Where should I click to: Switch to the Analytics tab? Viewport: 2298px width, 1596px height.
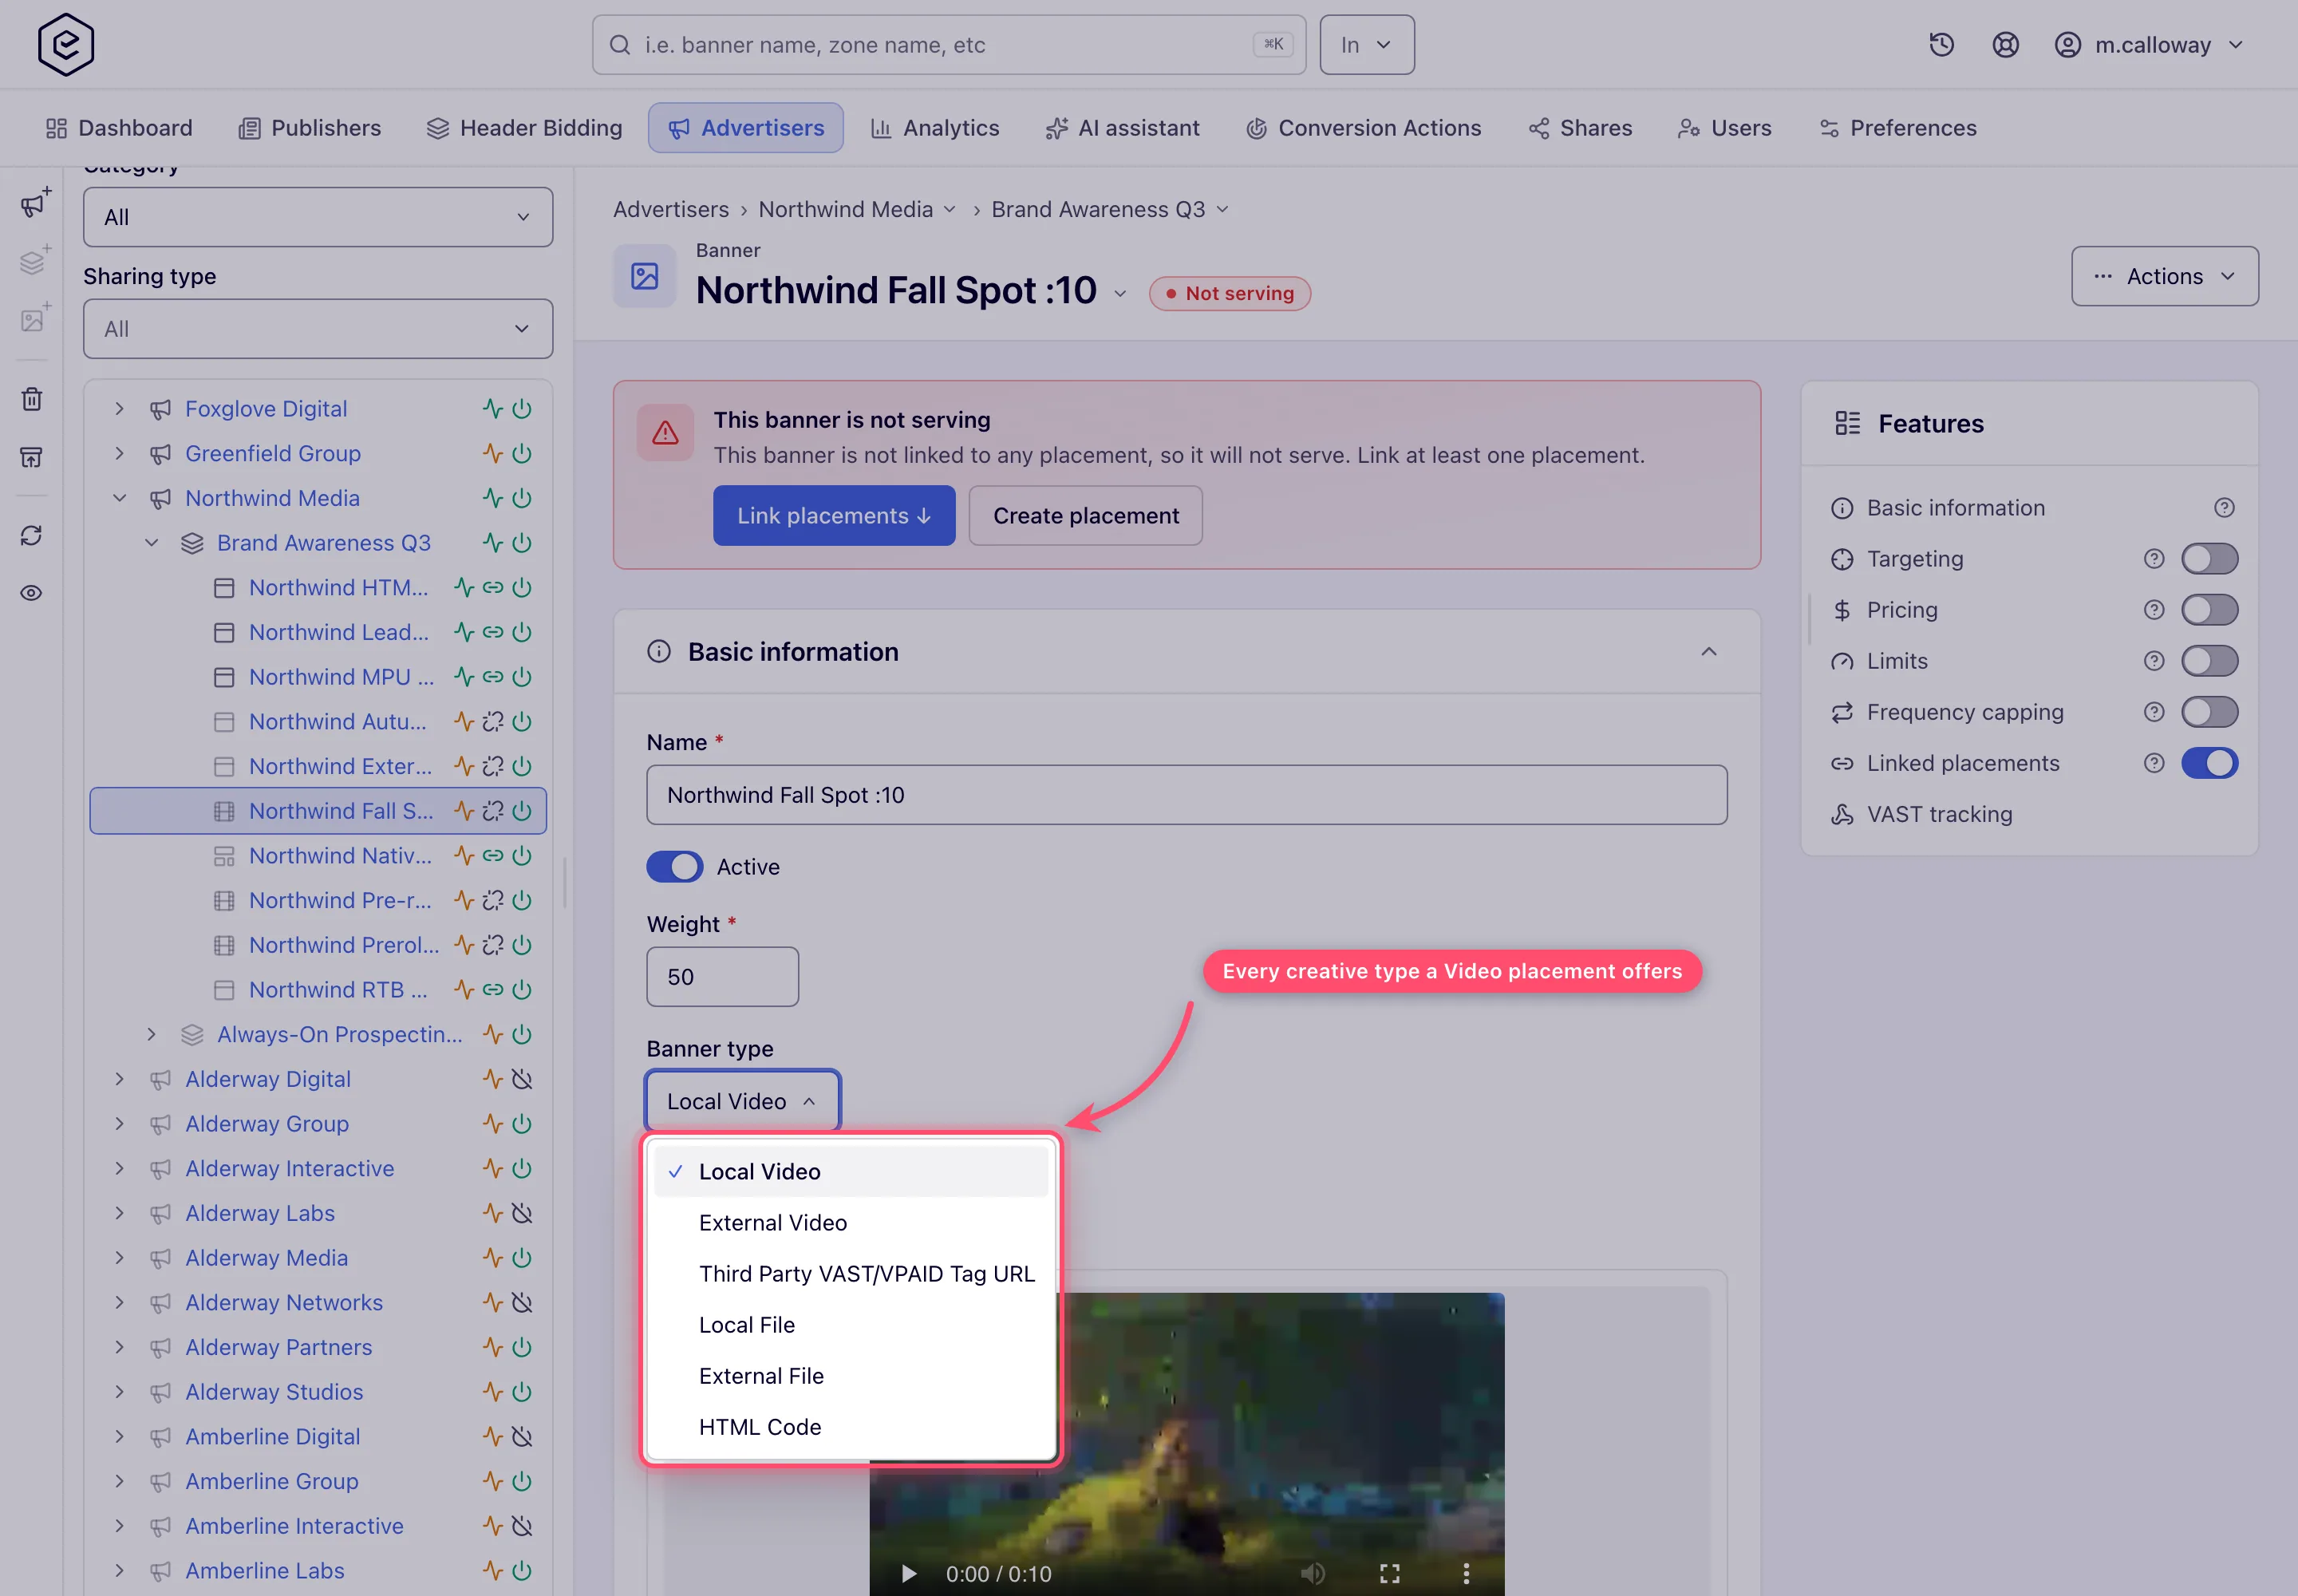coord(934,128)
